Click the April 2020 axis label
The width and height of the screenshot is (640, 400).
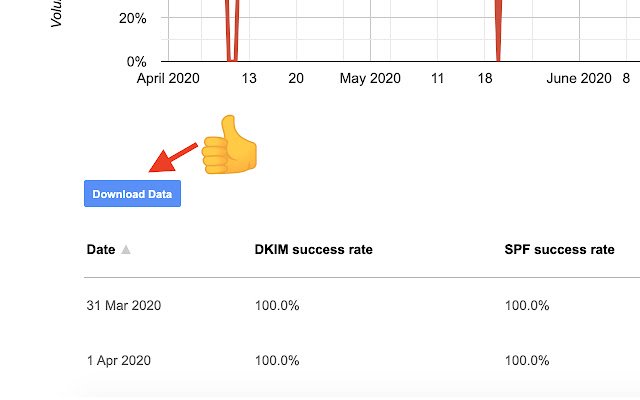(168, 79)
